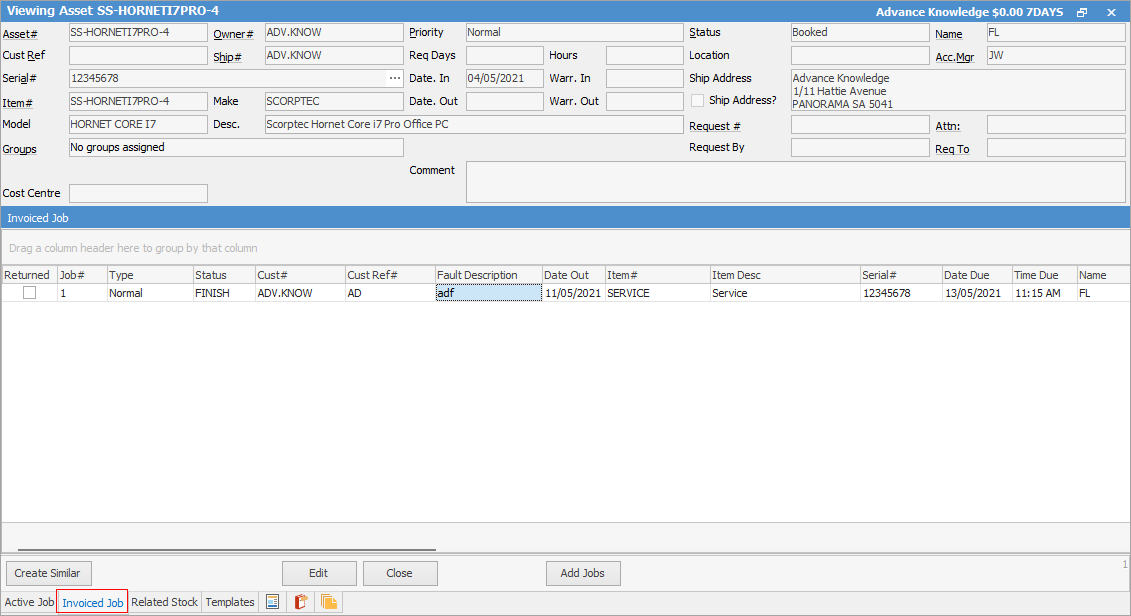Click the Add Jobs button

[582, 572]
